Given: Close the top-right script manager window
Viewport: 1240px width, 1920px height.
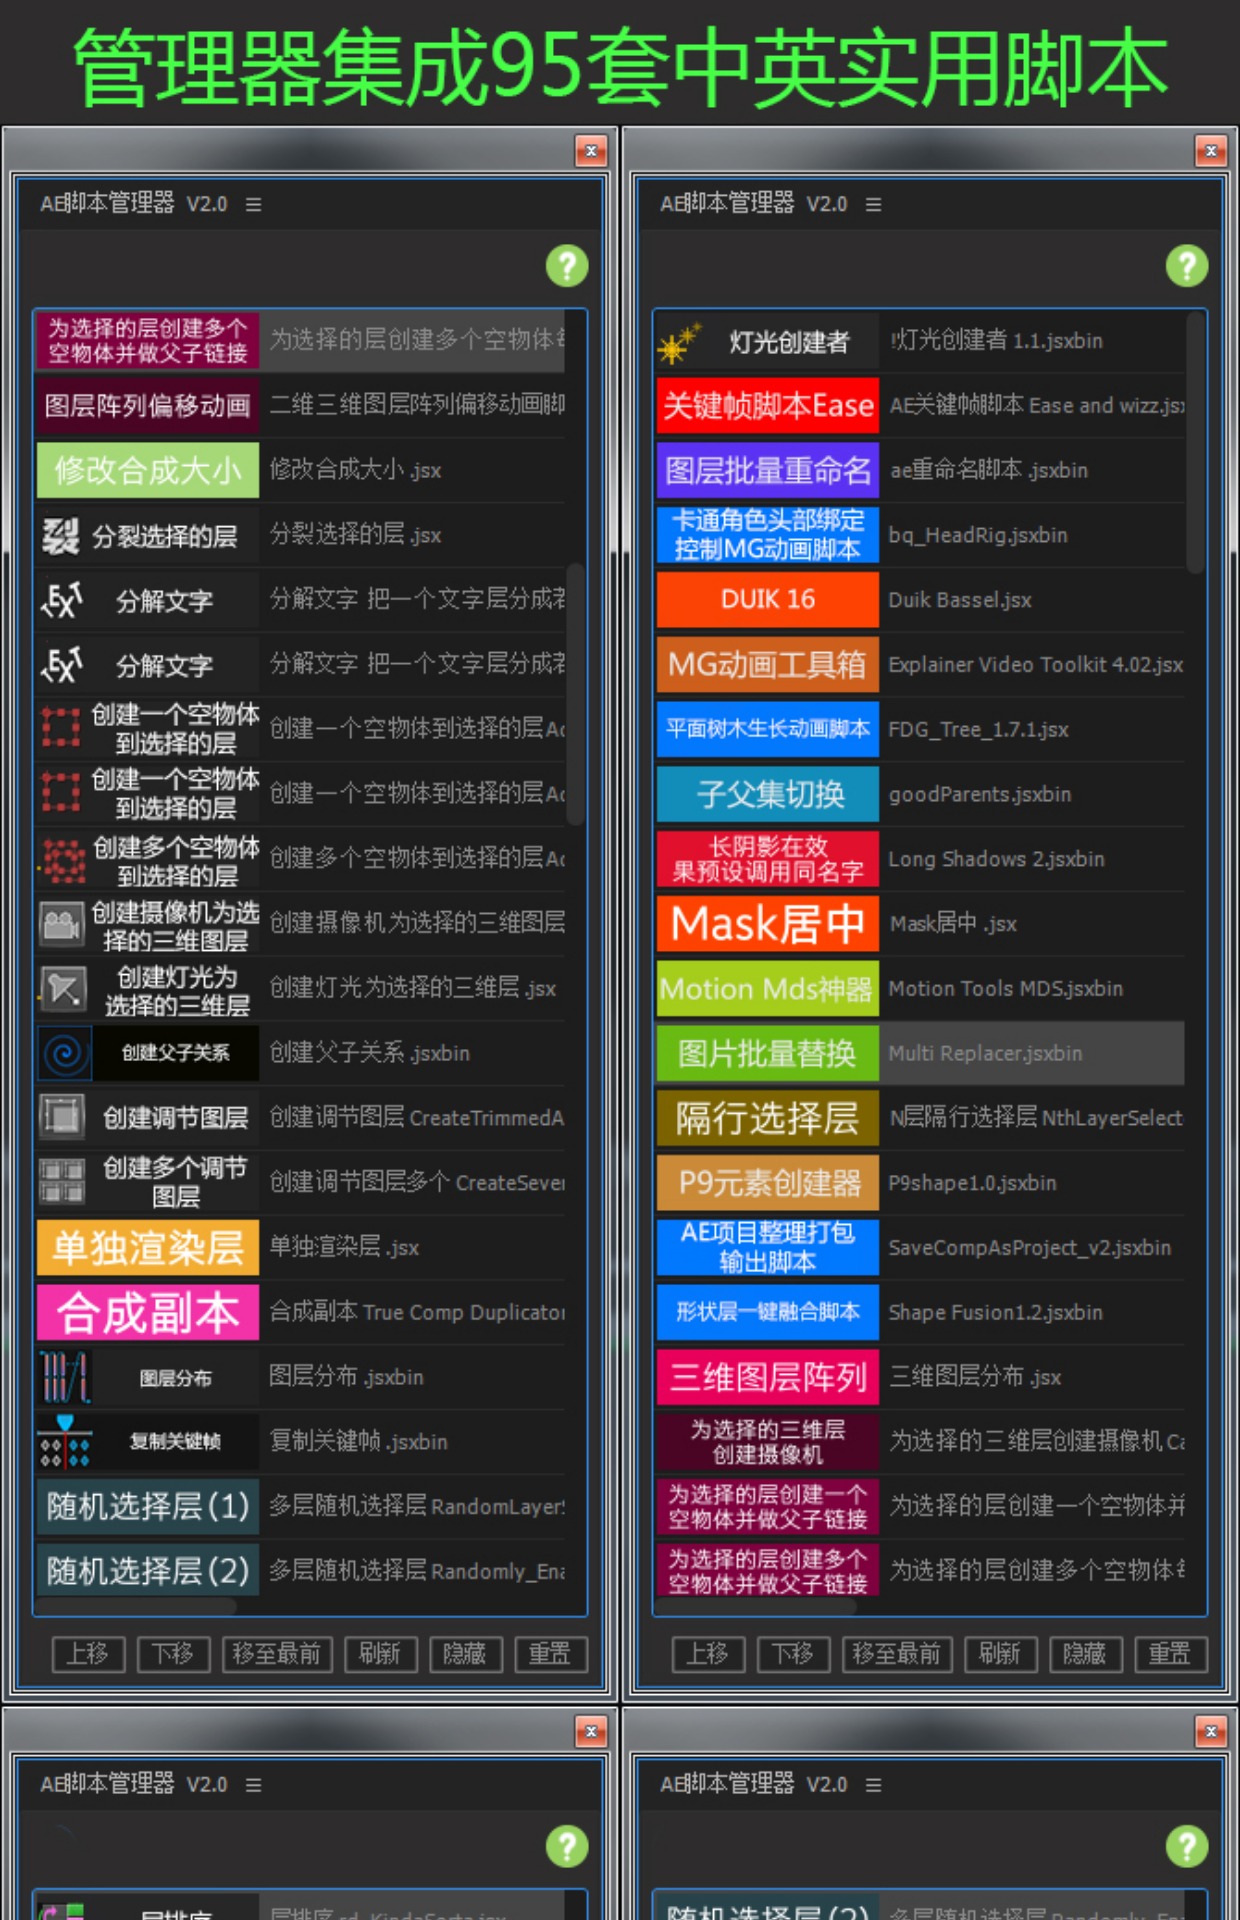Looking at the screenshot, I should (1211, 151).
